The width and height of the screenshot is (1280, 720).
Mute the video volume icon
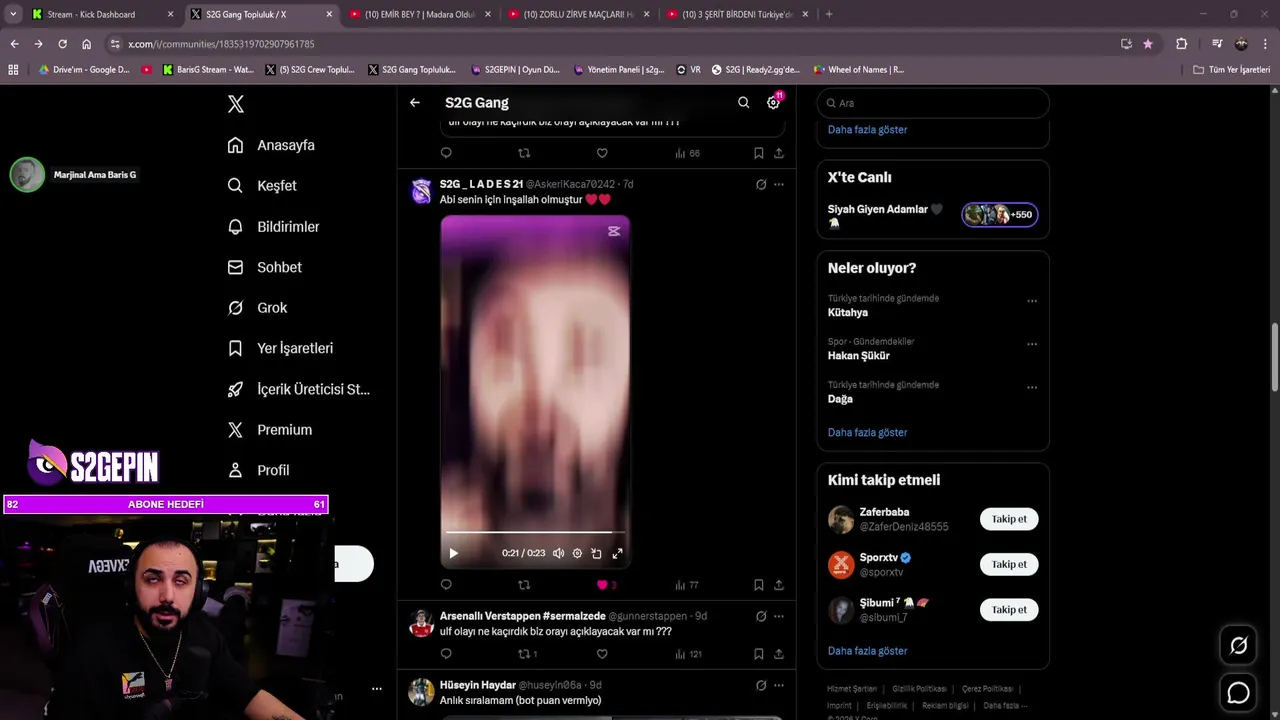pyautogui.click(x=558, y=553)
